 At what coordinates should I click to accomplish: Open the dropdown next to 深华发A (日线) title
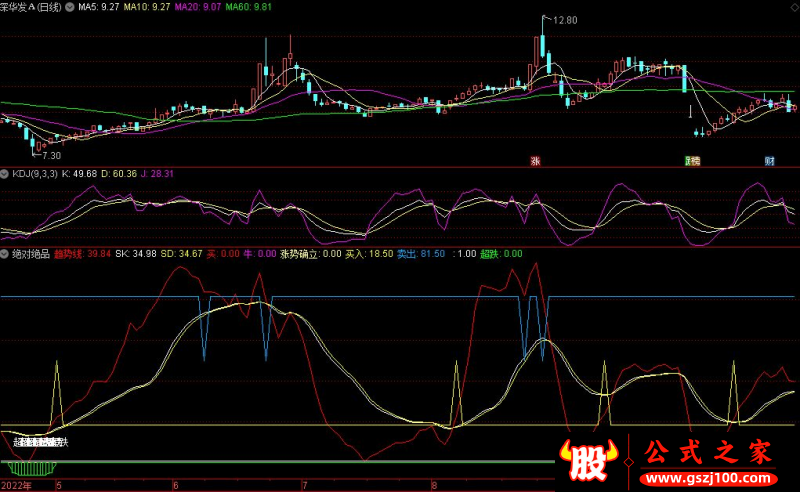(67, 6)
